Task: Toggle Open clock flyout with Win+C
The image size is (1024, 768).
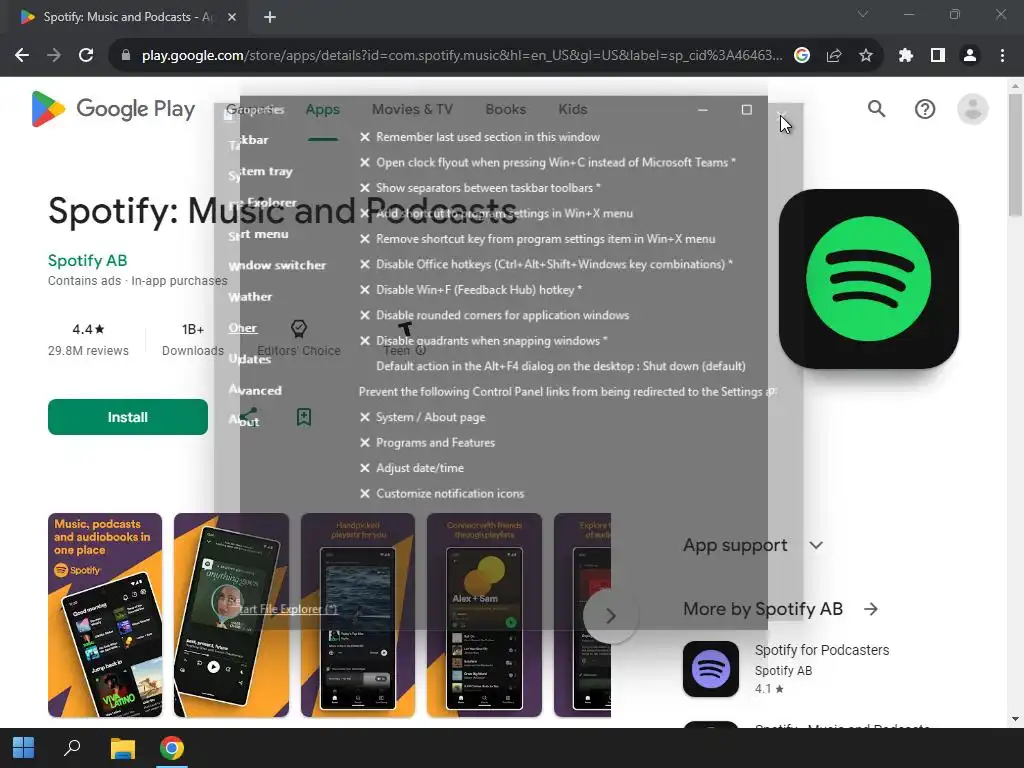Action: click(547, 163)
